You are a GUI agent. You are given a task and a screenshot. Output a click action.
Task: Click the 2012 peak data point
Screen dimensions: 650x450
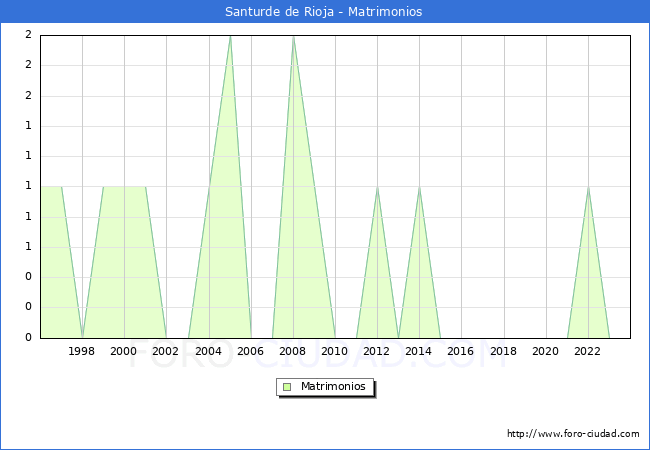[377, 187]
